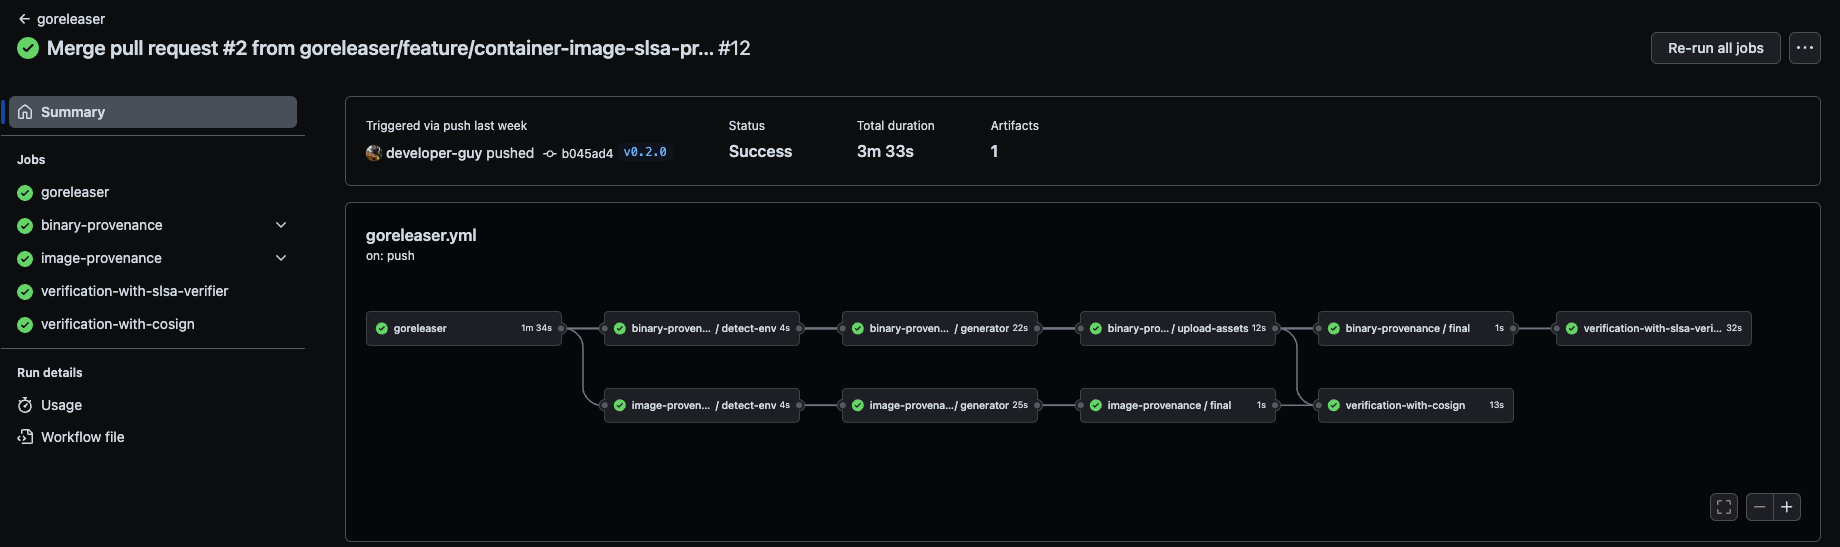Viewport: 1840px width, 547px height.
Task: Click verification-with-cosign node in graph
Action: click(1415, 405)
